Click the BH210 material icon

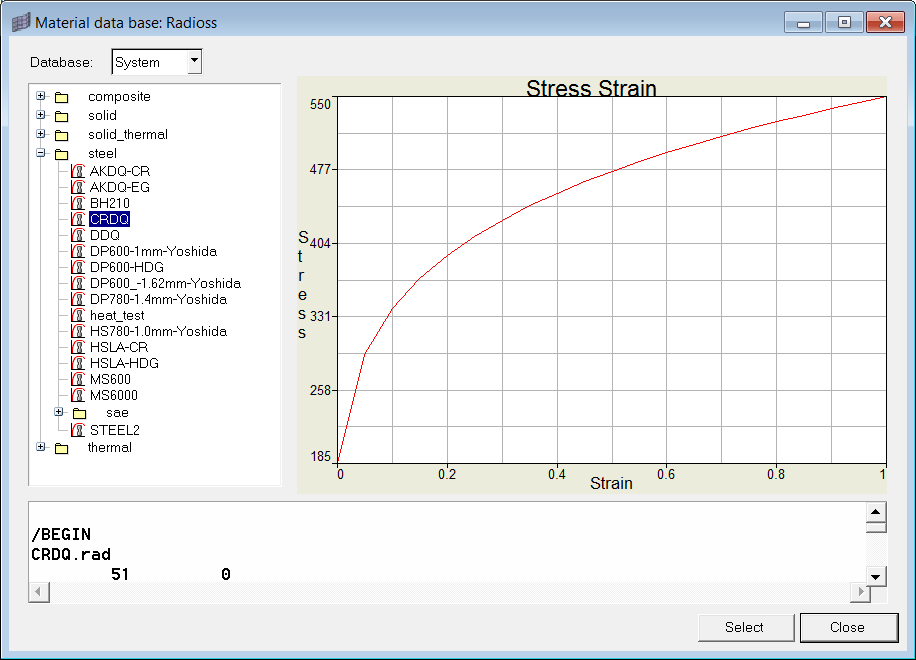(78, 203)
